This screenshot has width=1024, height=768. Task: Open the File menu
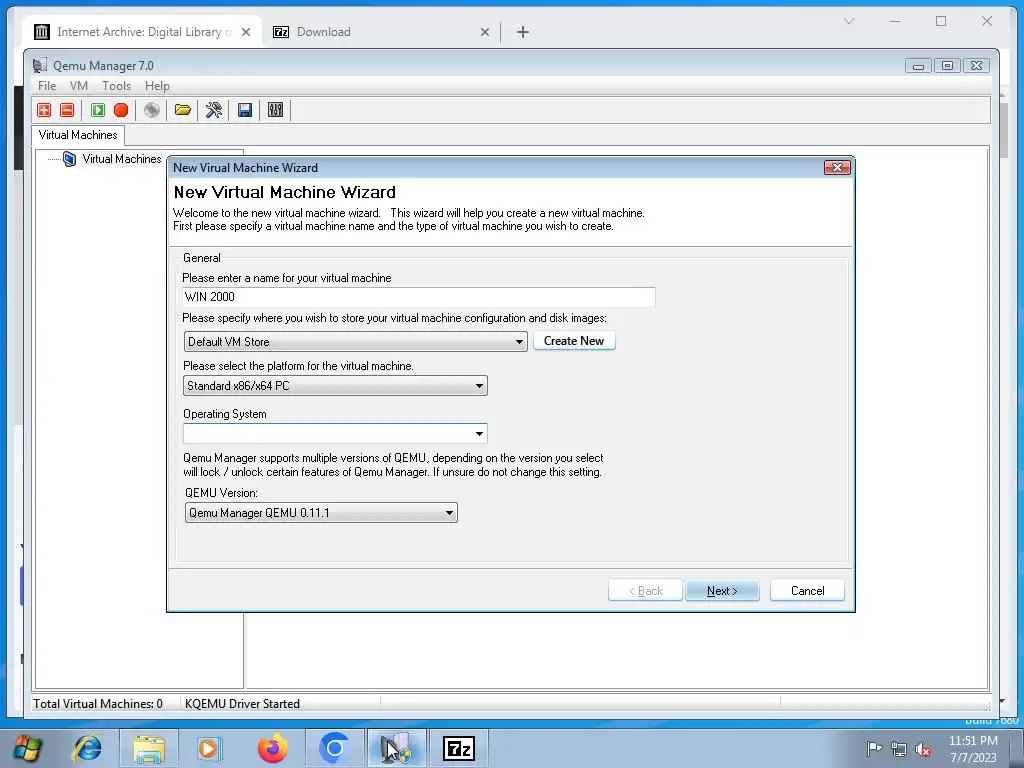(46, 86)
